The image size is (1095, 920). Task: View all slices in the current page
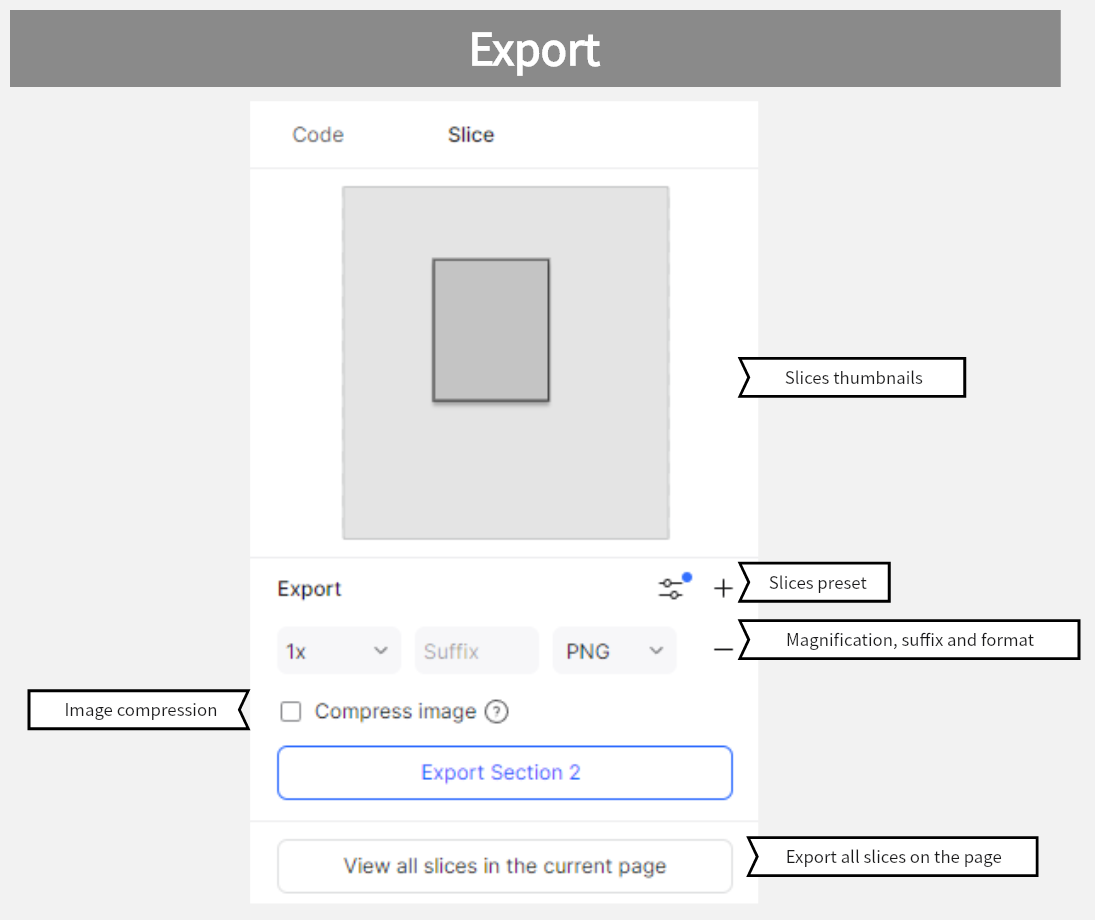pos(504,866)
